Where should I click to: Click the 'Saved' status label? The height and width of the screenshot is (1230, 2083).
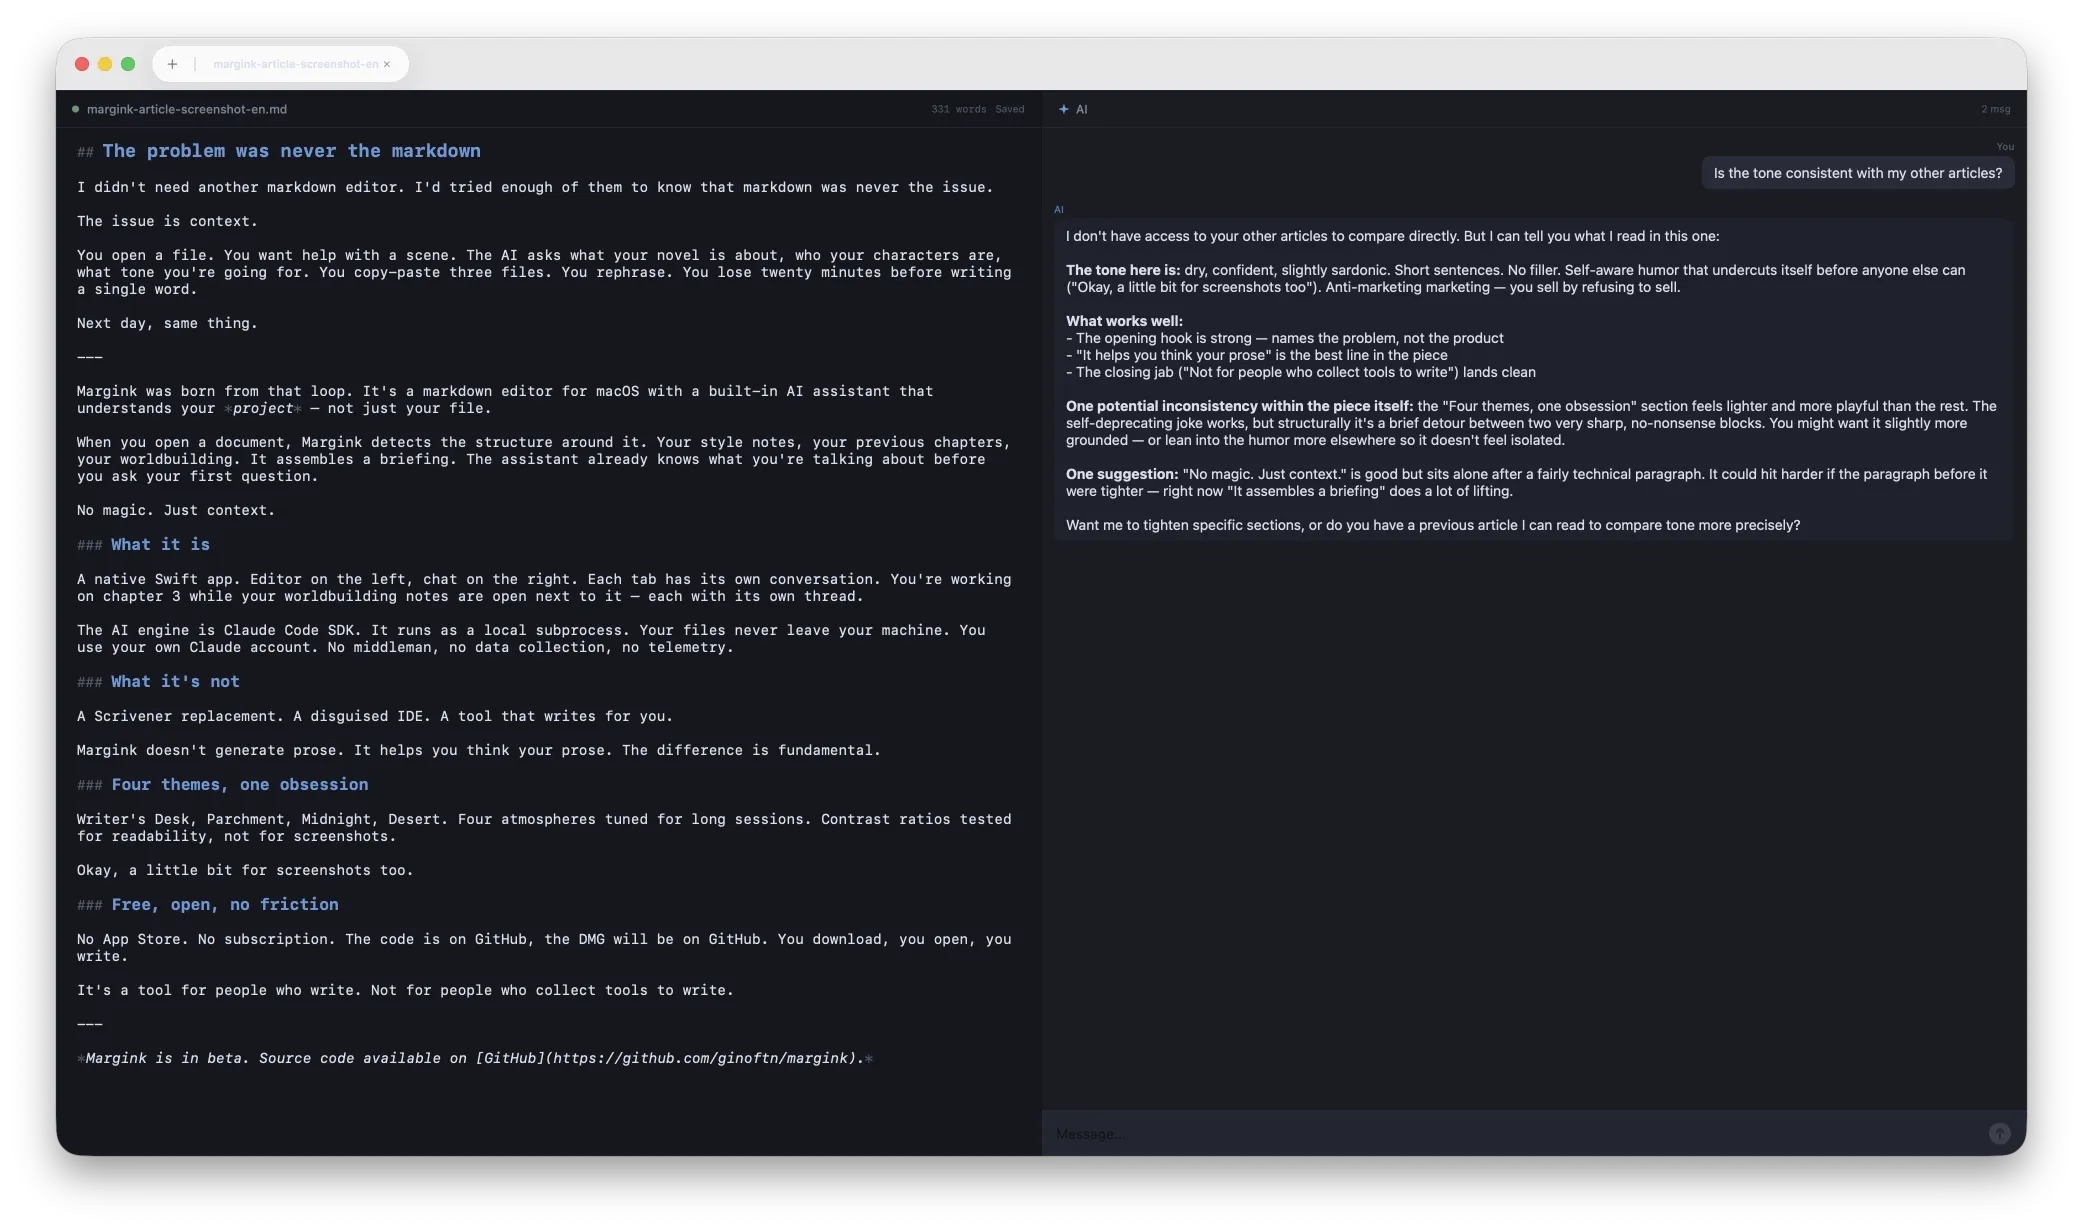coord(1009,109)
